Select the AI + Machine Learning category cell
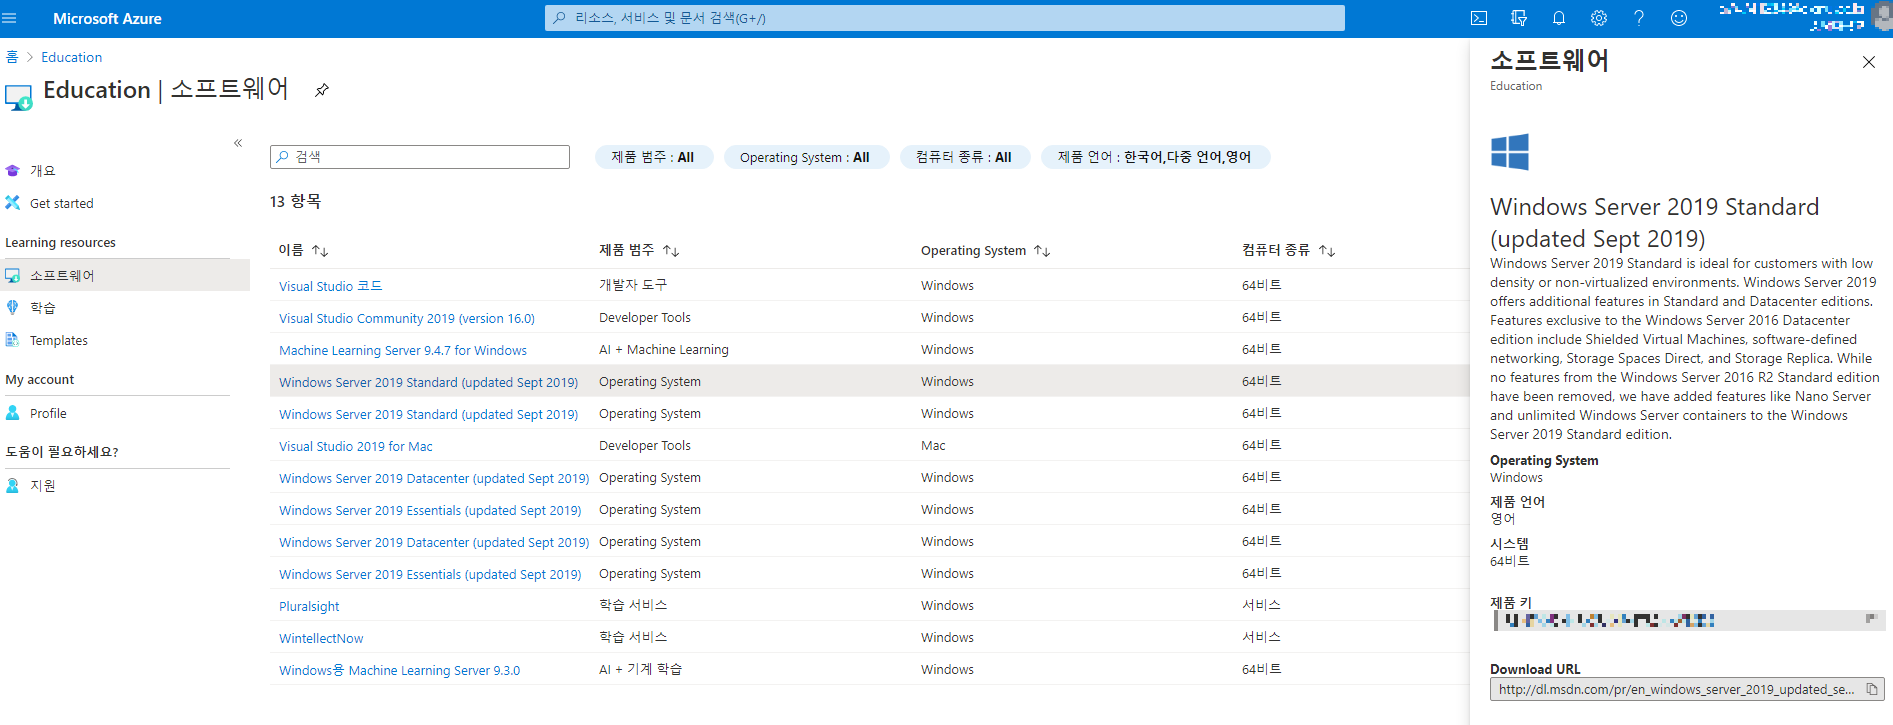 point(664,349)
